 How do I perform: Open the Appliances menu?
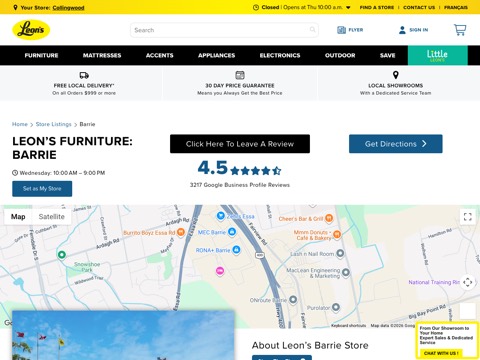click(217, 55)
